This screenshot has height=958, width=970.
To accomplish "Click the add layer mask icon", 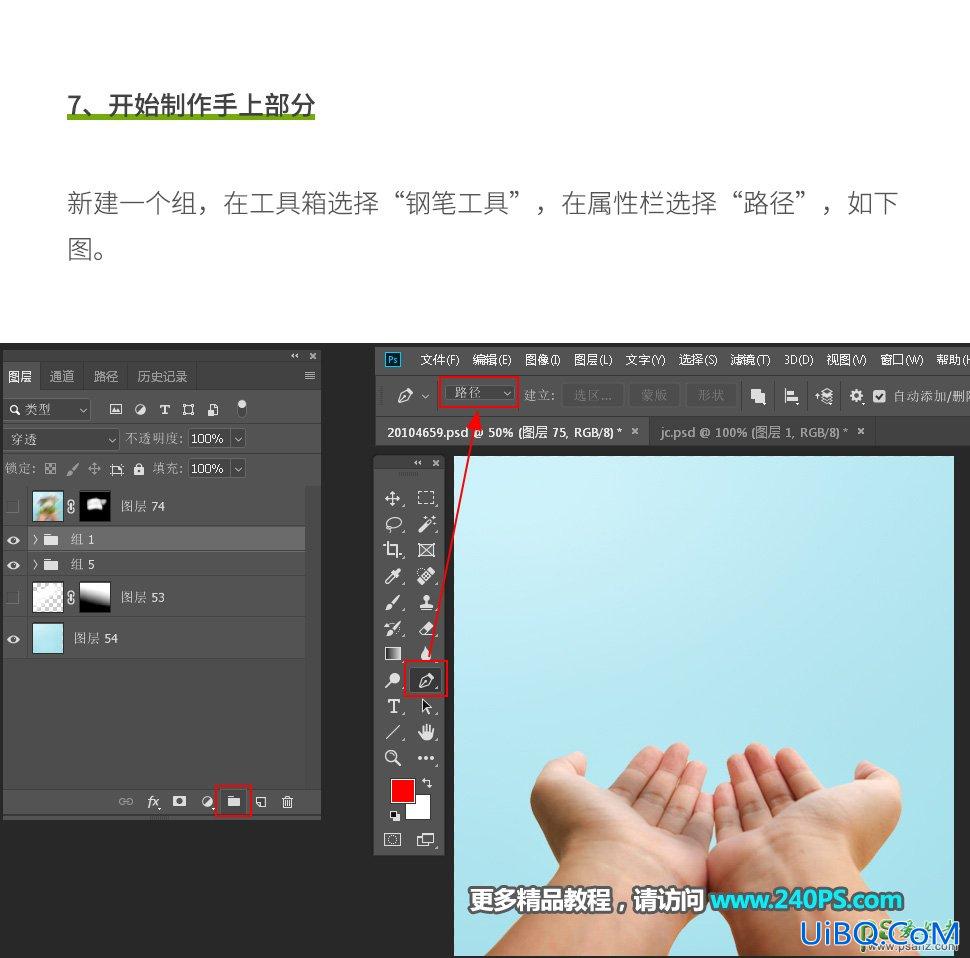I will coord(179,802).
